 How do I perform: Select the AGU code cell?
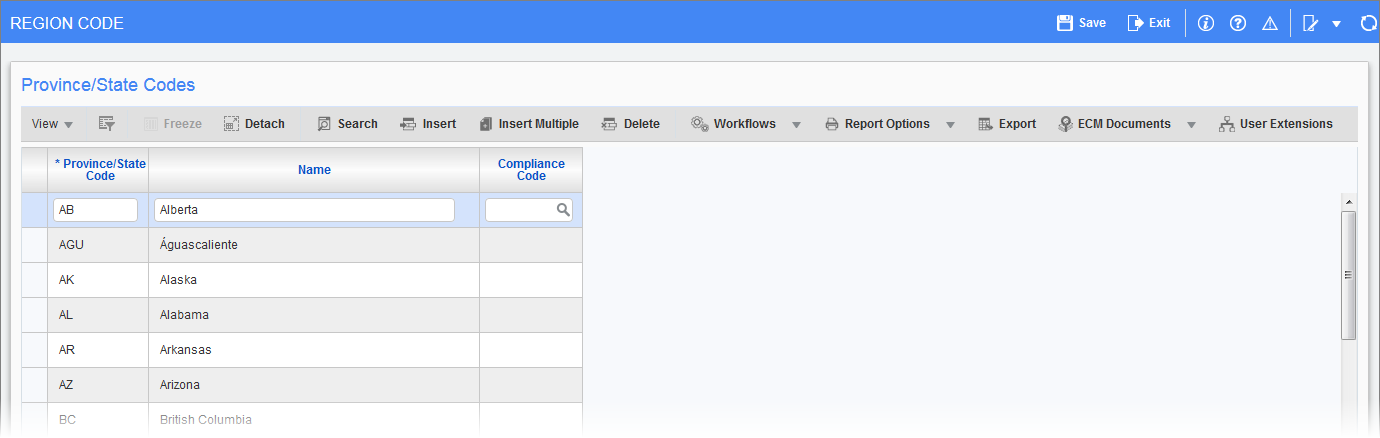pos(98,245)
